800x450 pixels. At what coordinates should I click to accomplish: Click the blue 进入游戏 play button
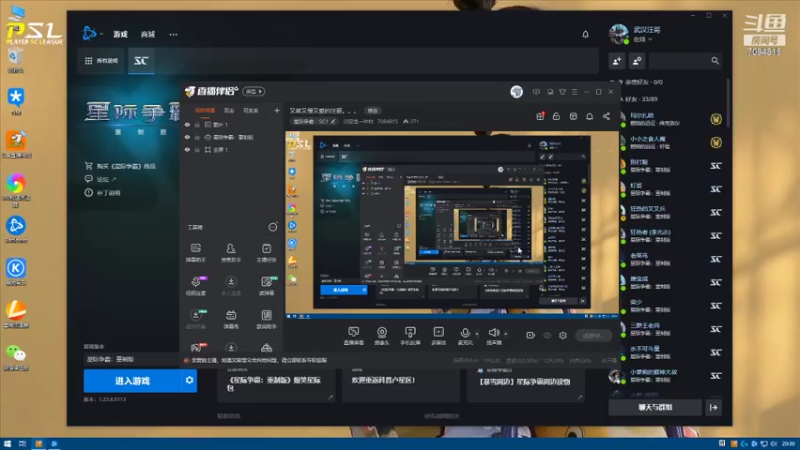[133, 381]
